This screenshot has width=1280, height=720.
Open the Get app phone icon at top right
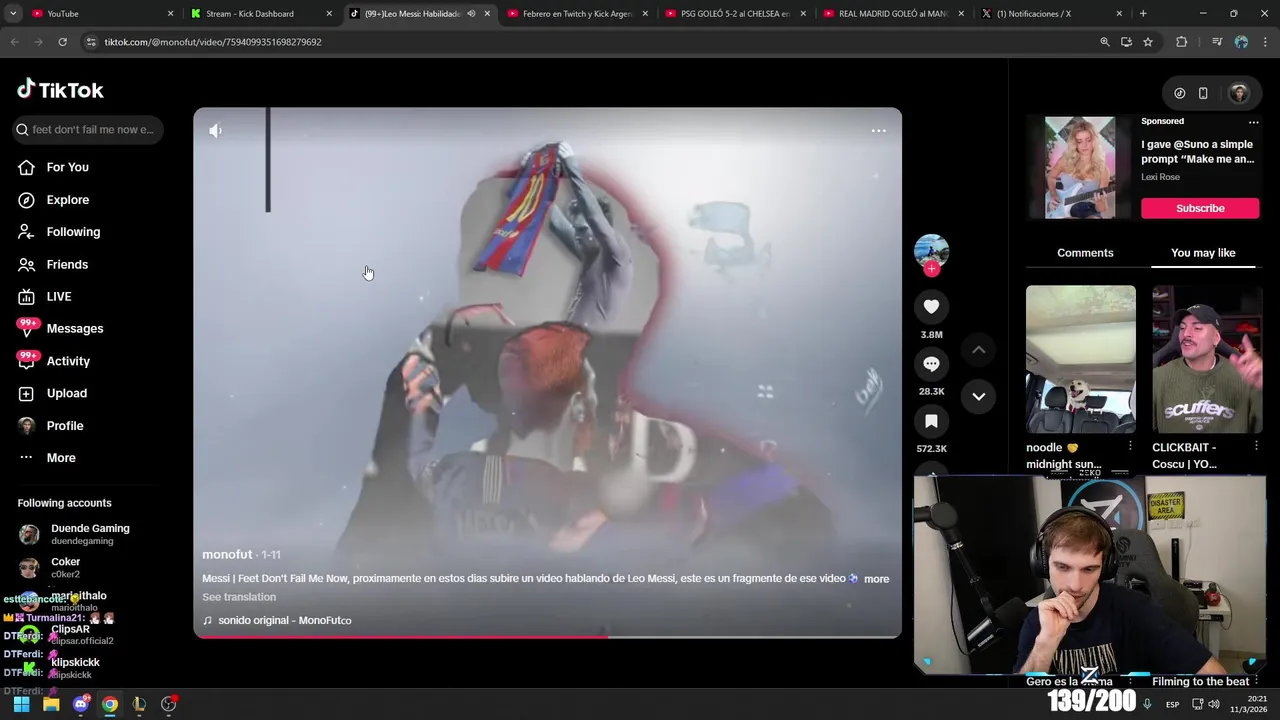point(1203,93)
